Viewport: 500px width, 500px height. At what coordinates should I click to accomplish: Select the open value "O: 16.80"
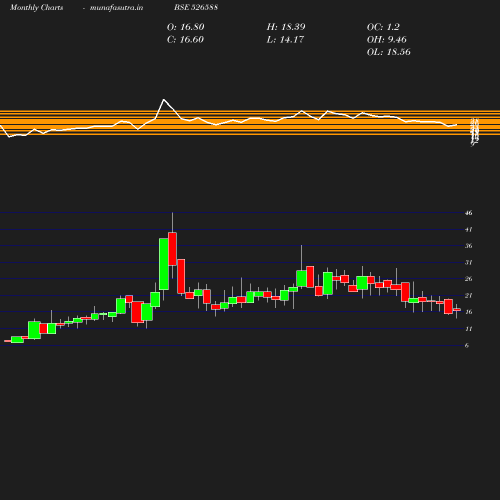185,27
